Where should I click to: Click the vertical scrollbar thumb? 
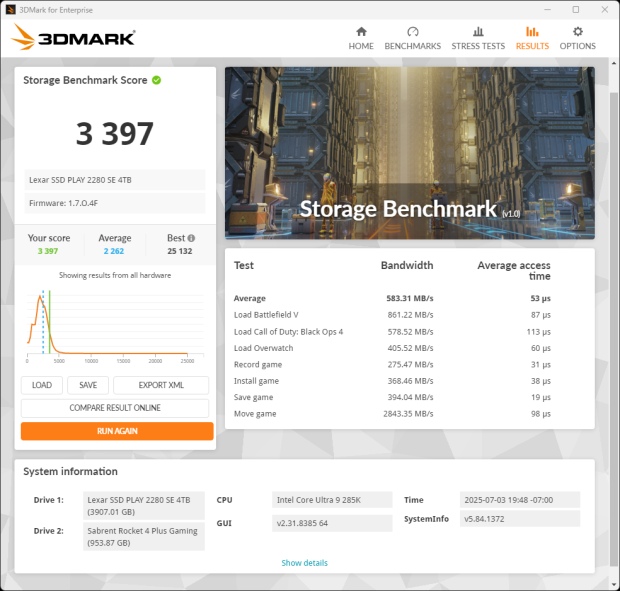(614, 328)
